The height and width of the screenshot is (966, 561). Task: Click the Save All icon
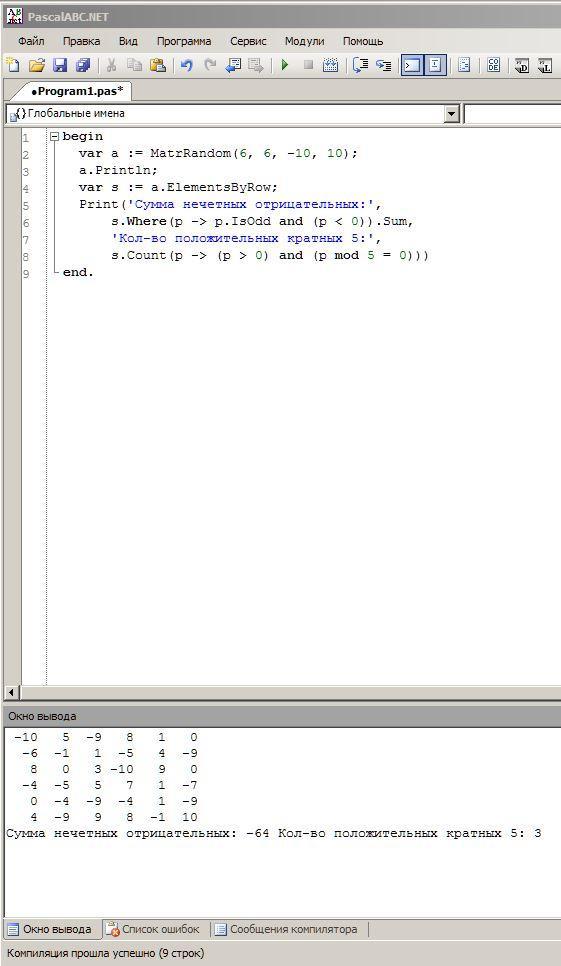[83, 65]
